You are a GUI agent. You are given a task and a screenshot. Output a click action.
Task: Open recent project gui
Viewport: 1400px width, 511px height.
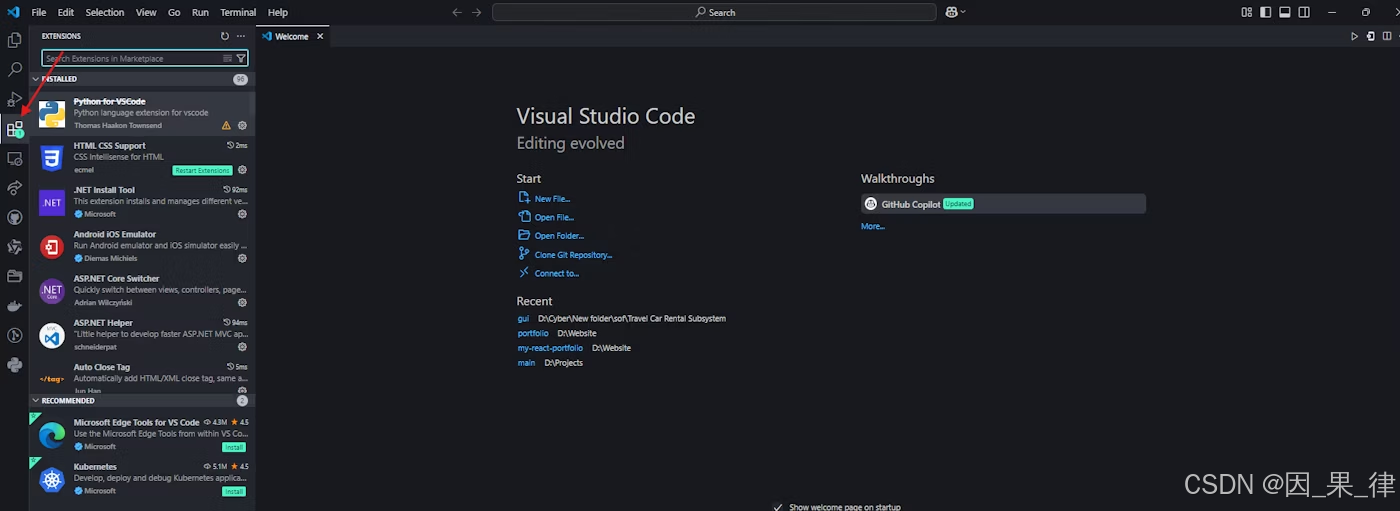pos(523,318)
